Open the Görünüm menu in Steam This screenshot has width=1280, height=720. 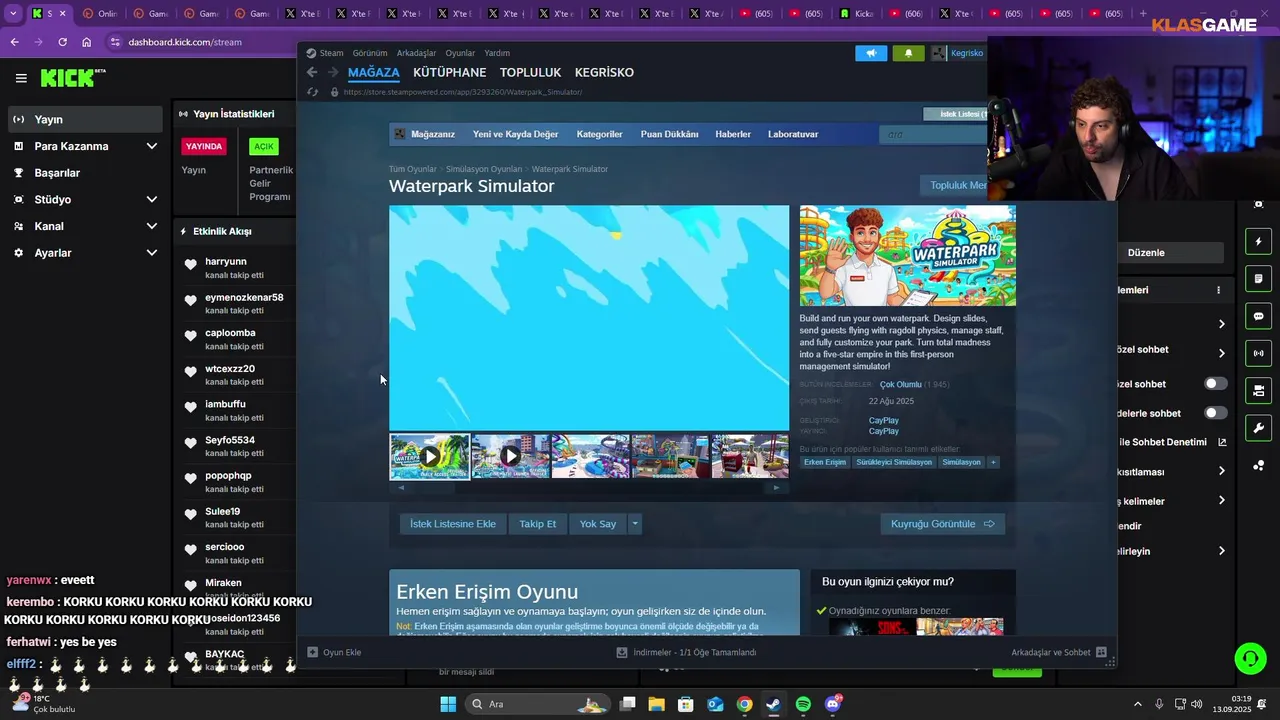pos(370,53)
